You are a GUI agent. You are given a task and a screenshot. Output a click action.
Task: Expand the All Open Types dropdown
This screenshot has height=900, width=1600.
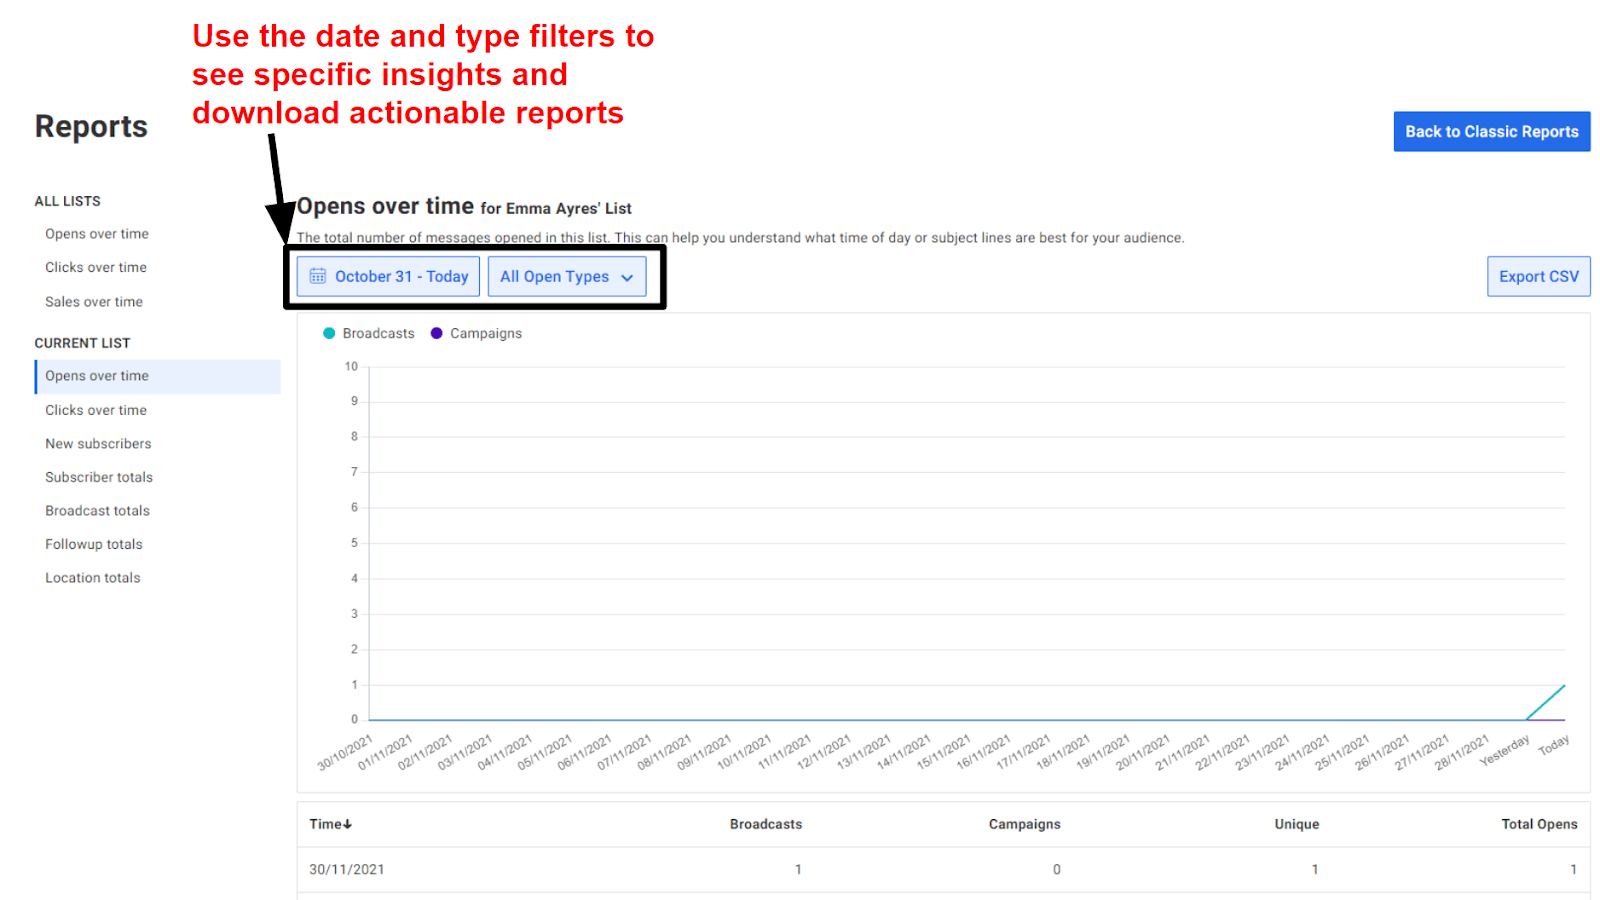pos(567,277)
